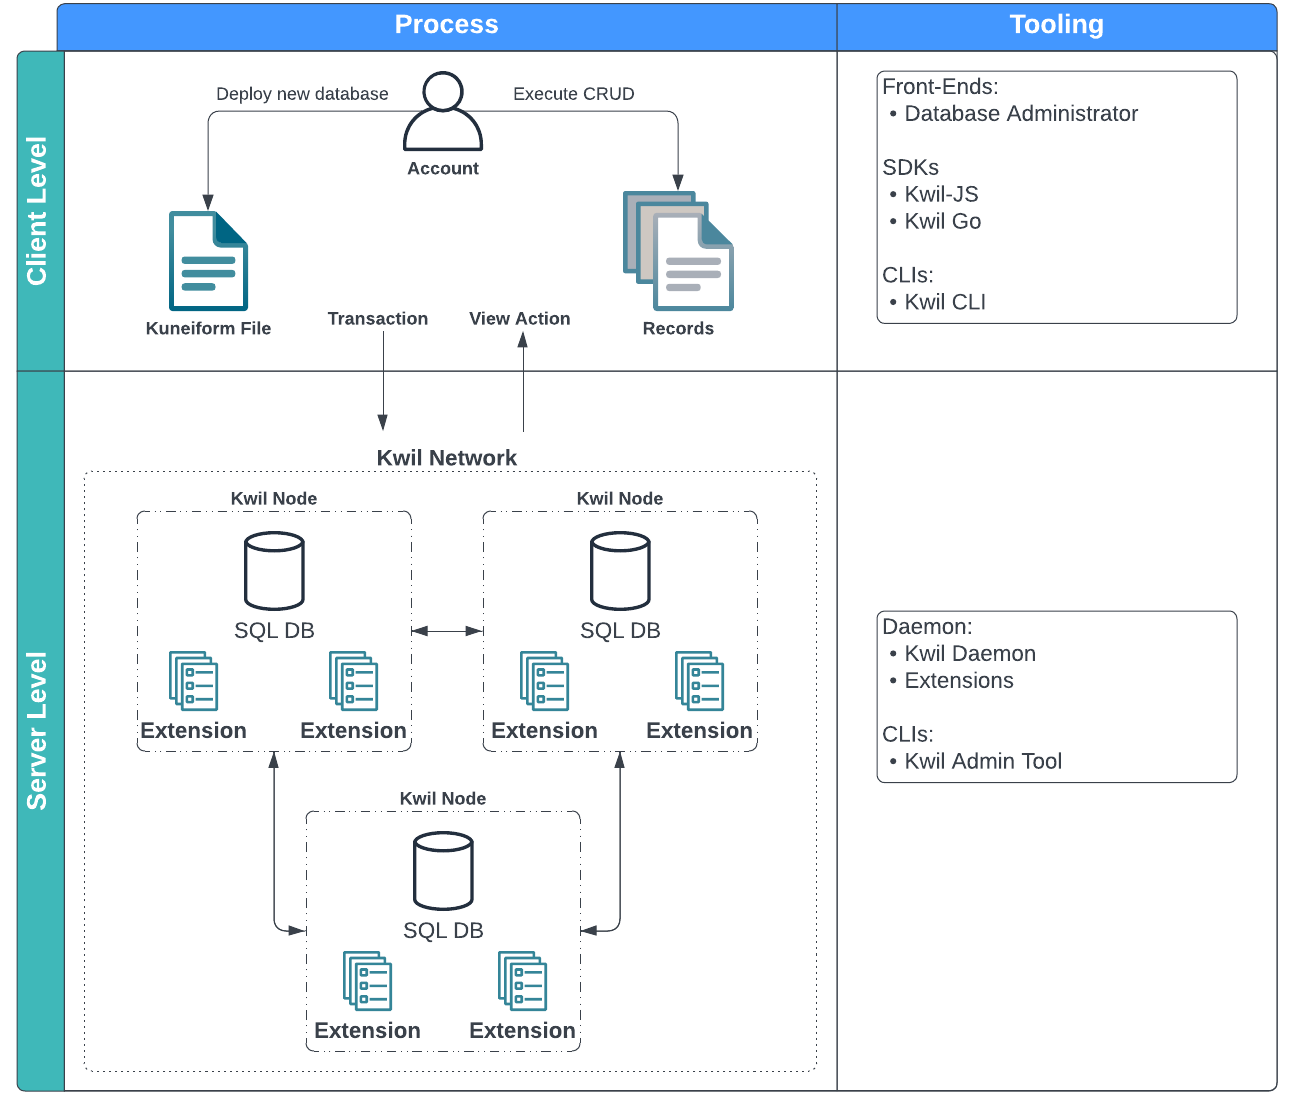Click left Extension icon in upper-right Kwil Node
Viewport: 1293px width, 1105px height.
545,681
